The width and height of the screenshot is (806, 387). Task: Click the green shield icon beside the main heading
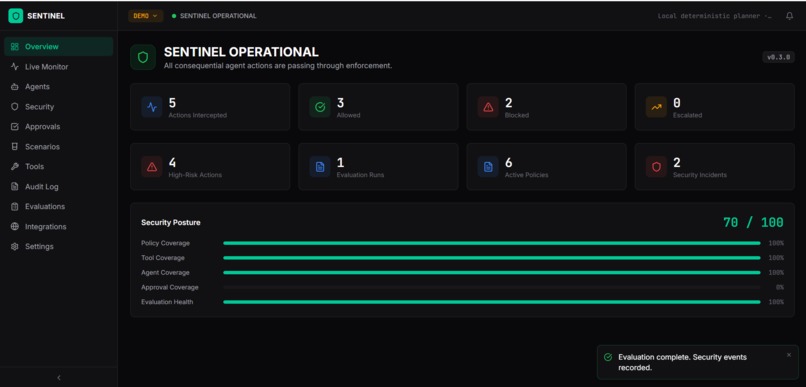[x=143, y=58]
